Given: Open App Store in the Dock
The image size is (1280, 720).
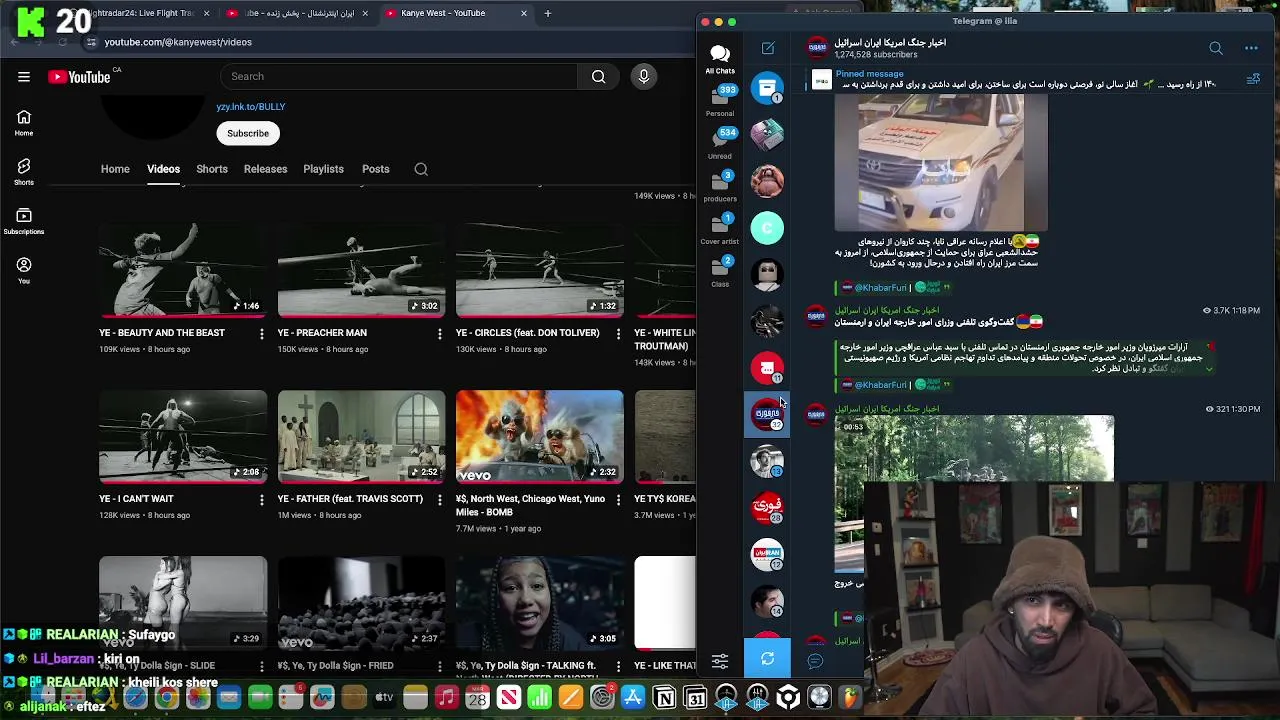Looking at the screenshot, I should 633,697.
